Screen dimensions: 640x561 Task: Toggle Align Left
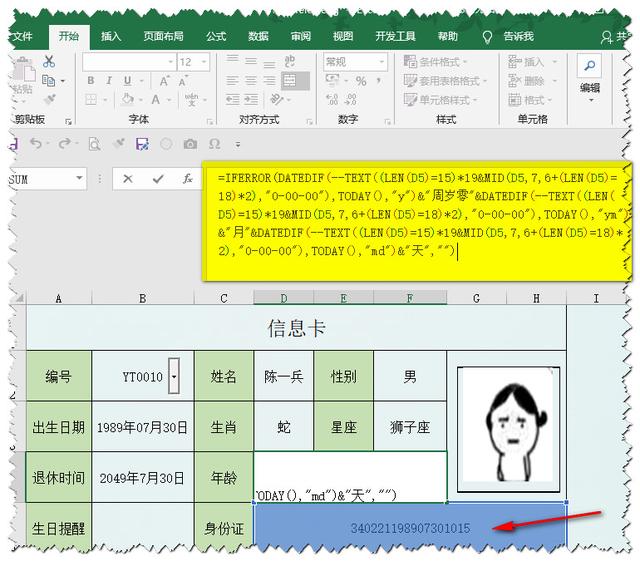click(x=232, y=80)
